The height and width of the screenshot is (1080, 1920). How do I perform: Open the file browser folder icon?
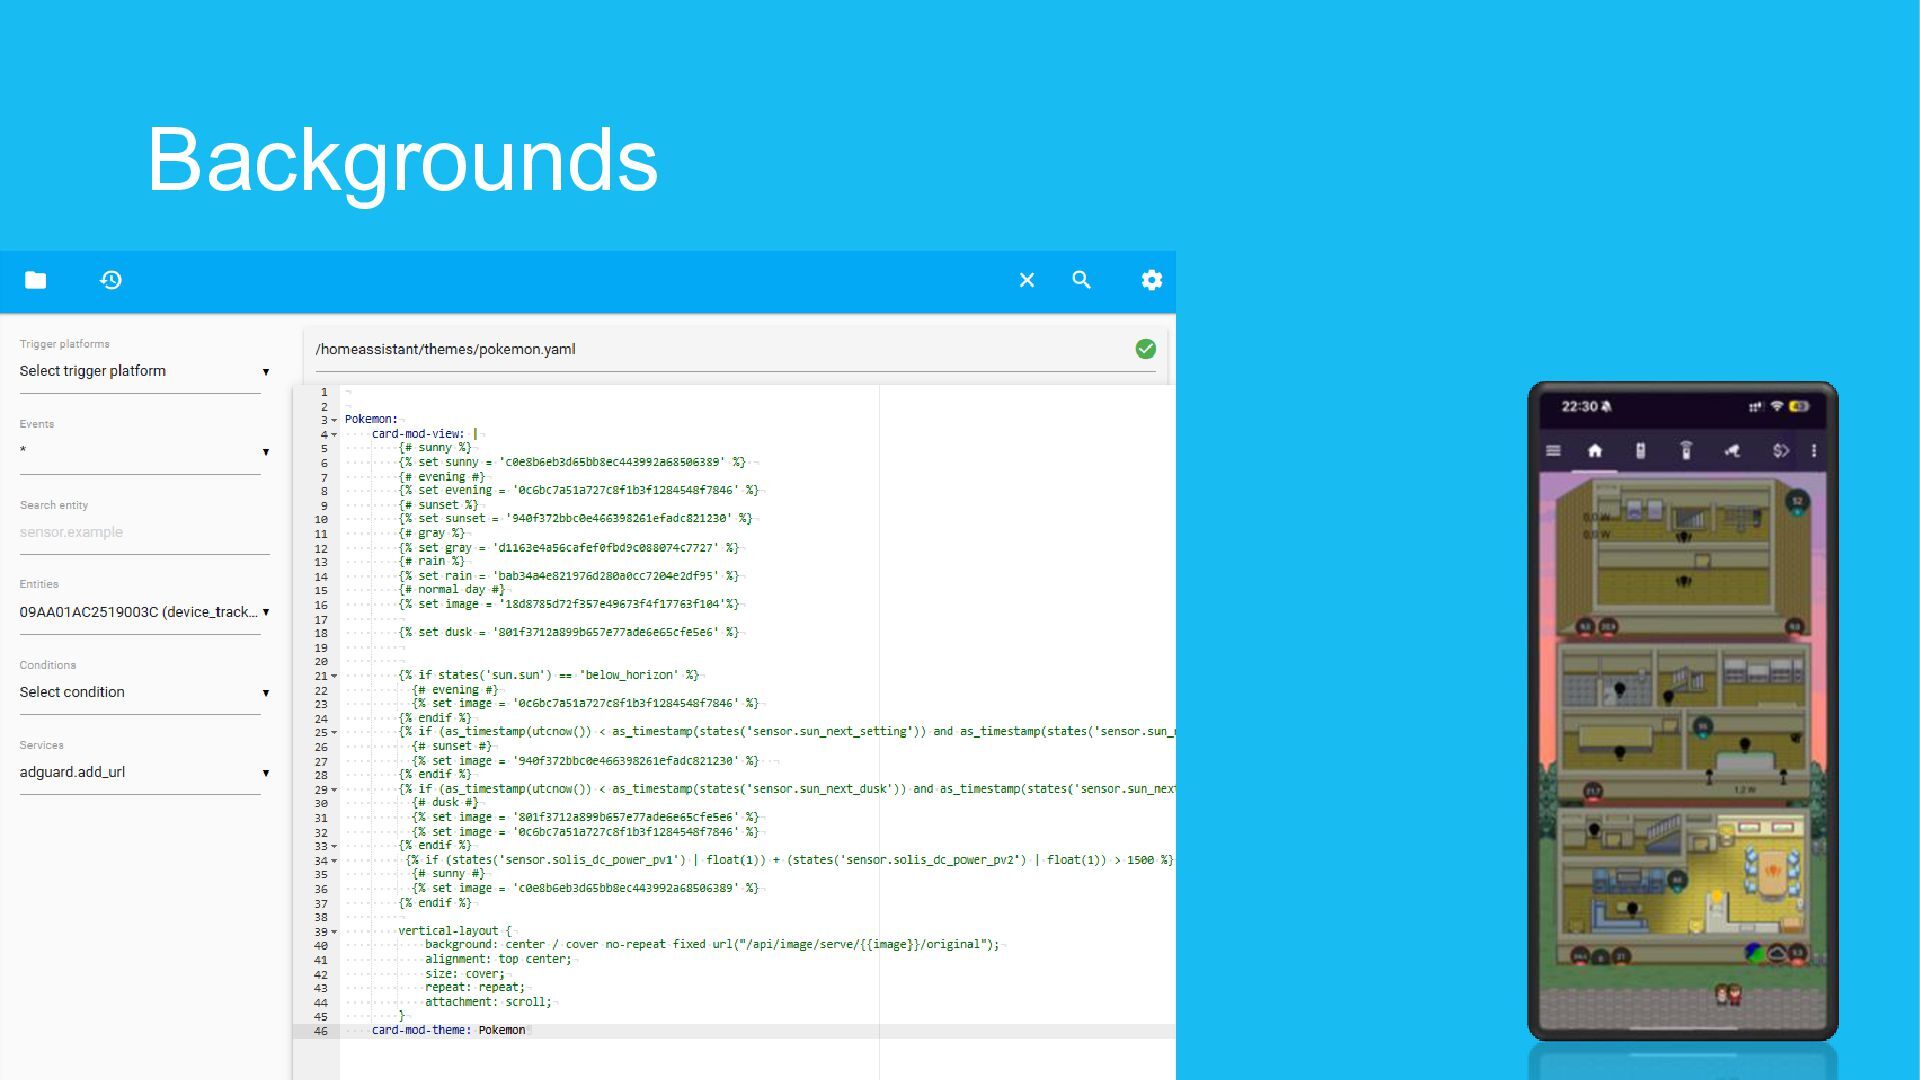(36, 280)
